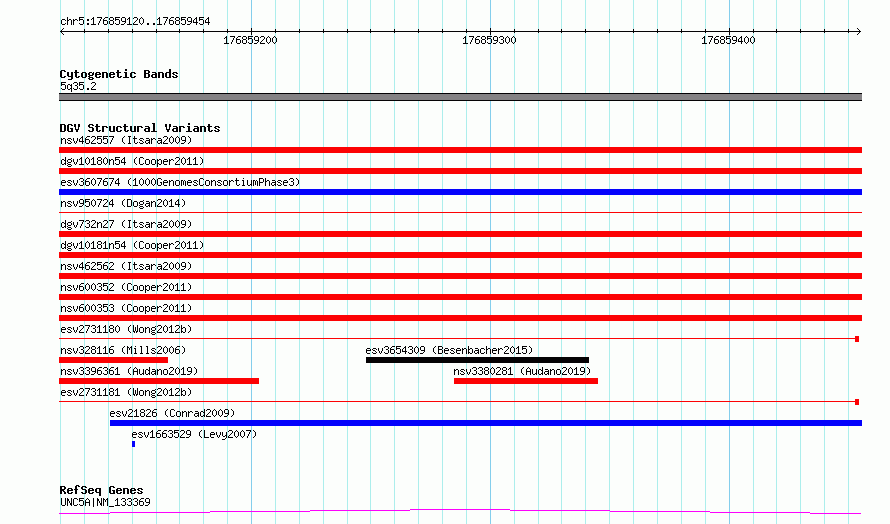
Task: Click the left arrow end of the ruler
Action: [62, 32]
